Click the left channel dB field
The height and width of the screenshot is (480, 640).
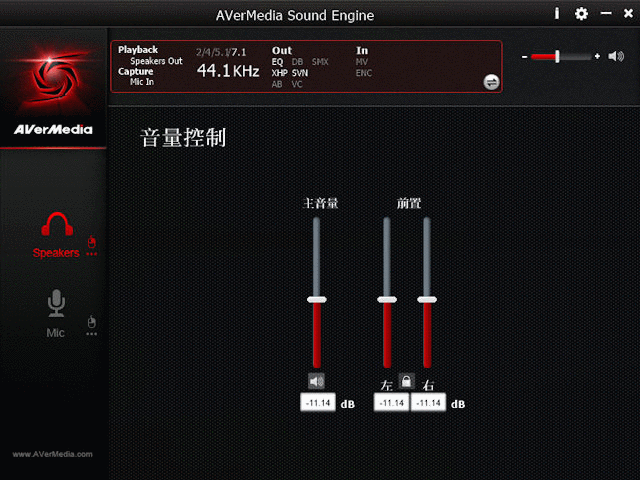tap(391, 402)
